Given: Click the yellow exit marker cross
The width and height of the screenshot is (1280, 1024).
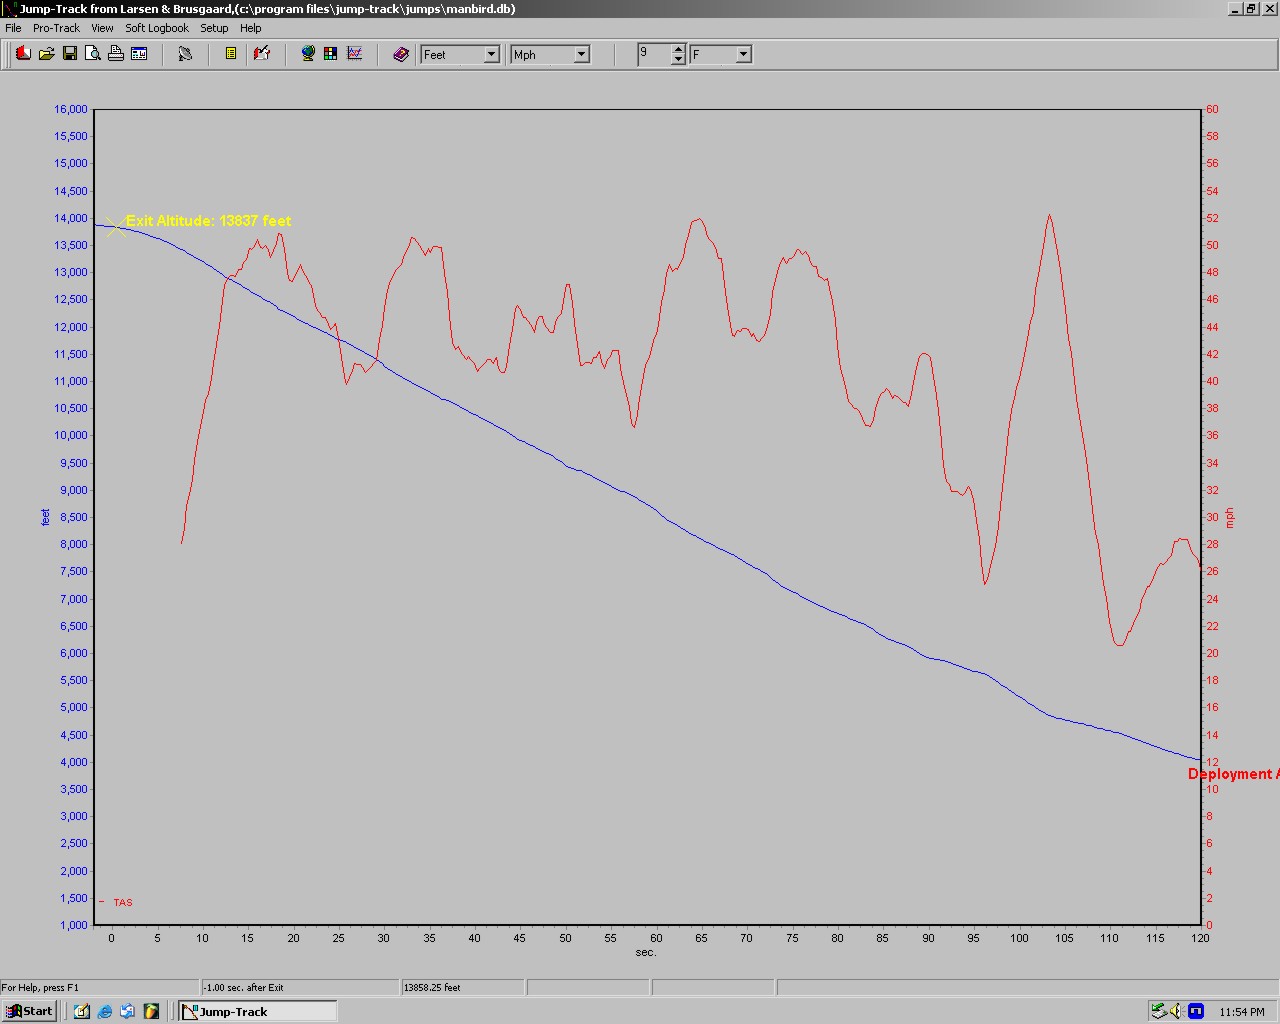Looking at the screenshot, I should tap(116, 225).
